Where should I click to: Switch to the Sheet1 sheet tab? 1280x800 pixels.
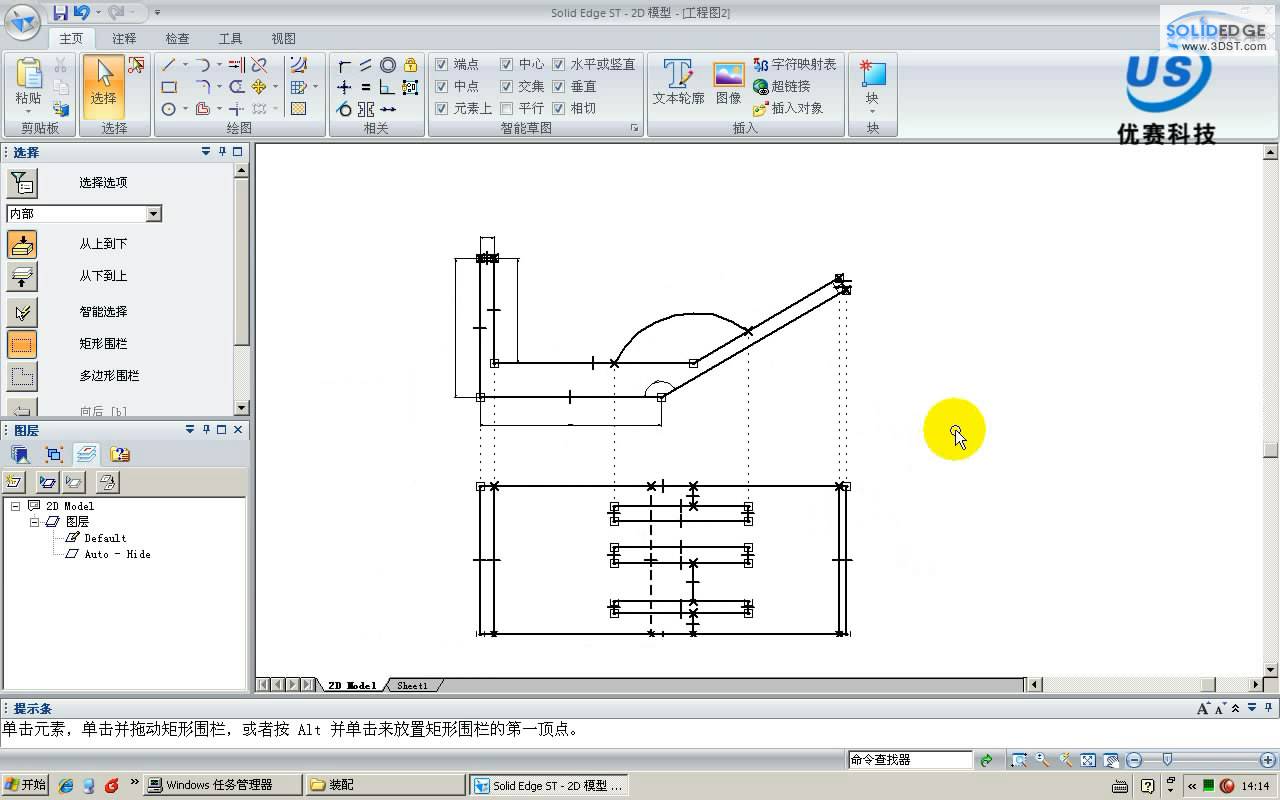[412, 686]
